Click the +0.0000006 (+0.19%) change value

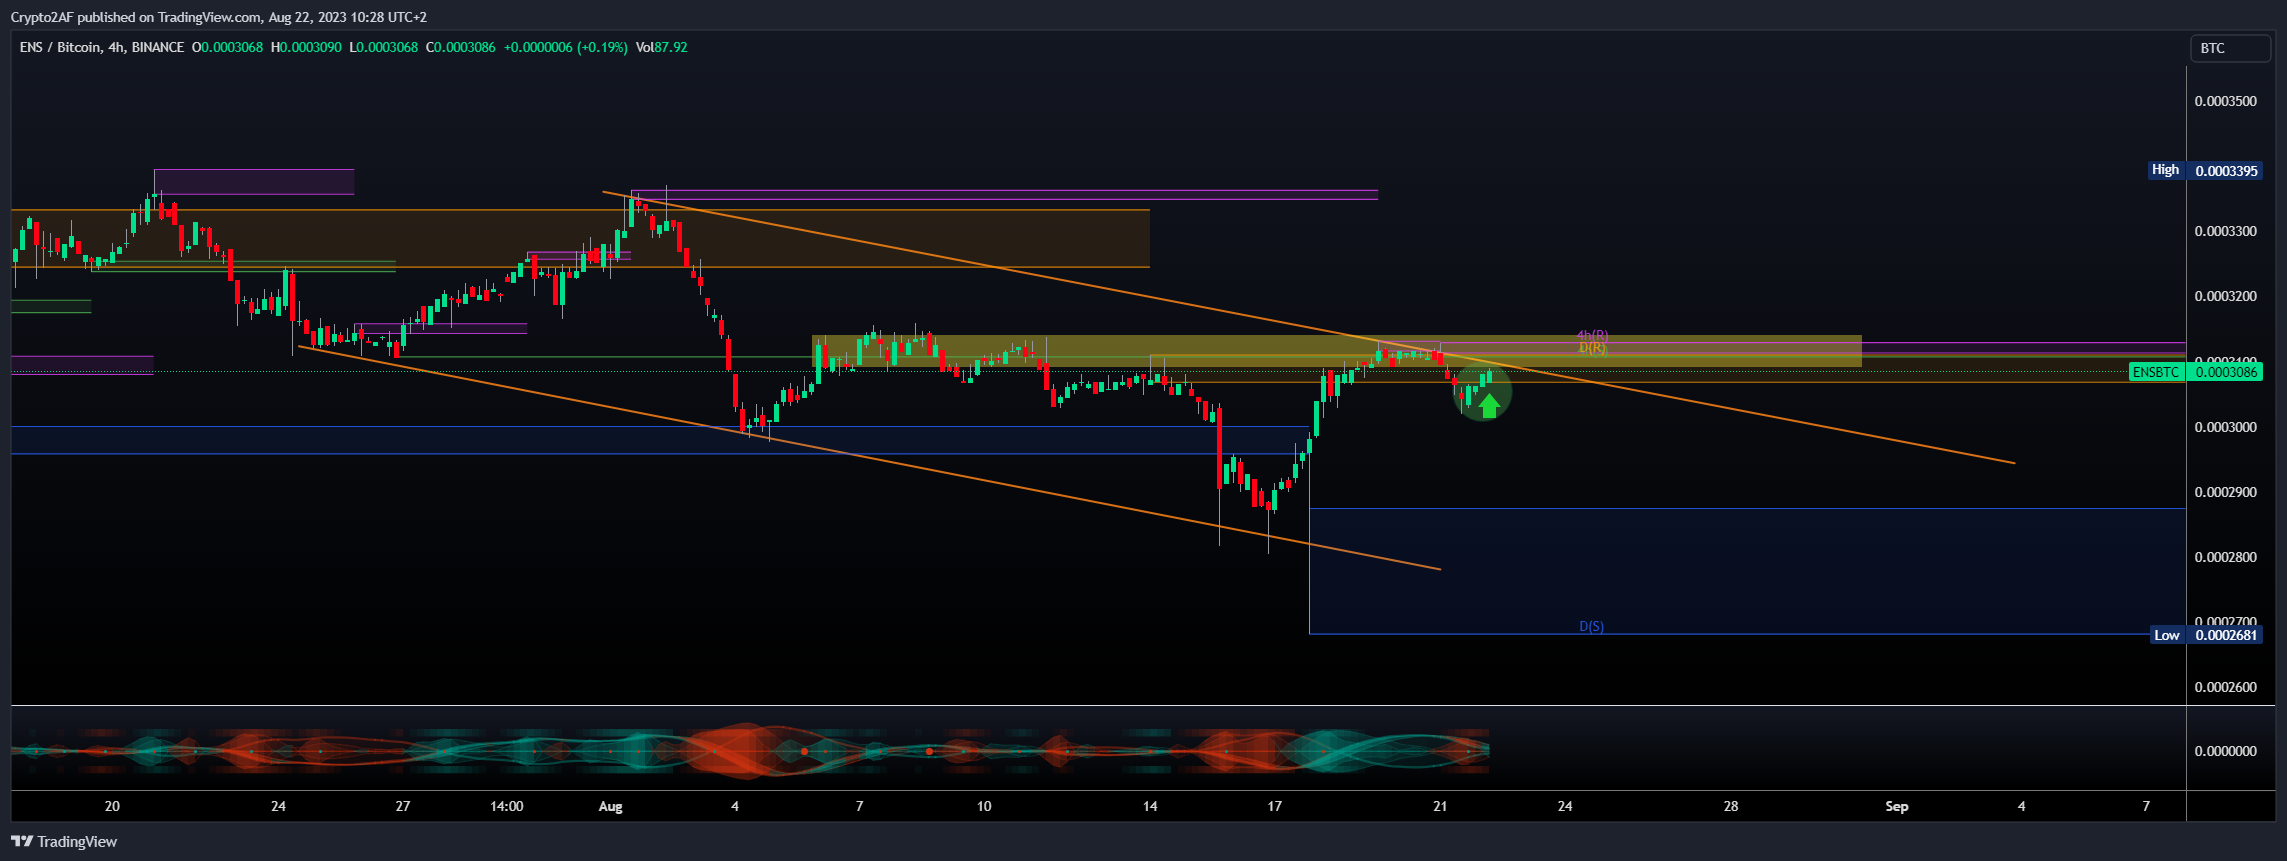pyautogui.click(x=566, y=47)
